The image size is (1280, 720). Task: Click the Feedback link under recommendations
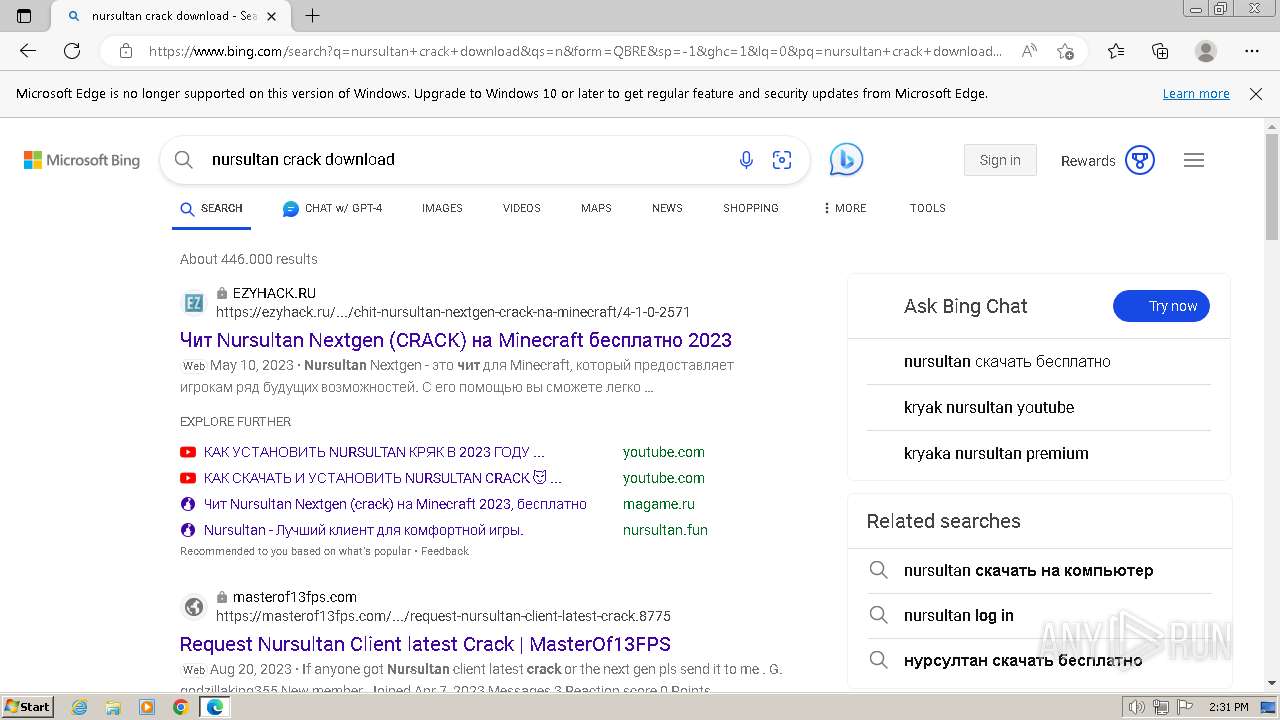(445, 551)
